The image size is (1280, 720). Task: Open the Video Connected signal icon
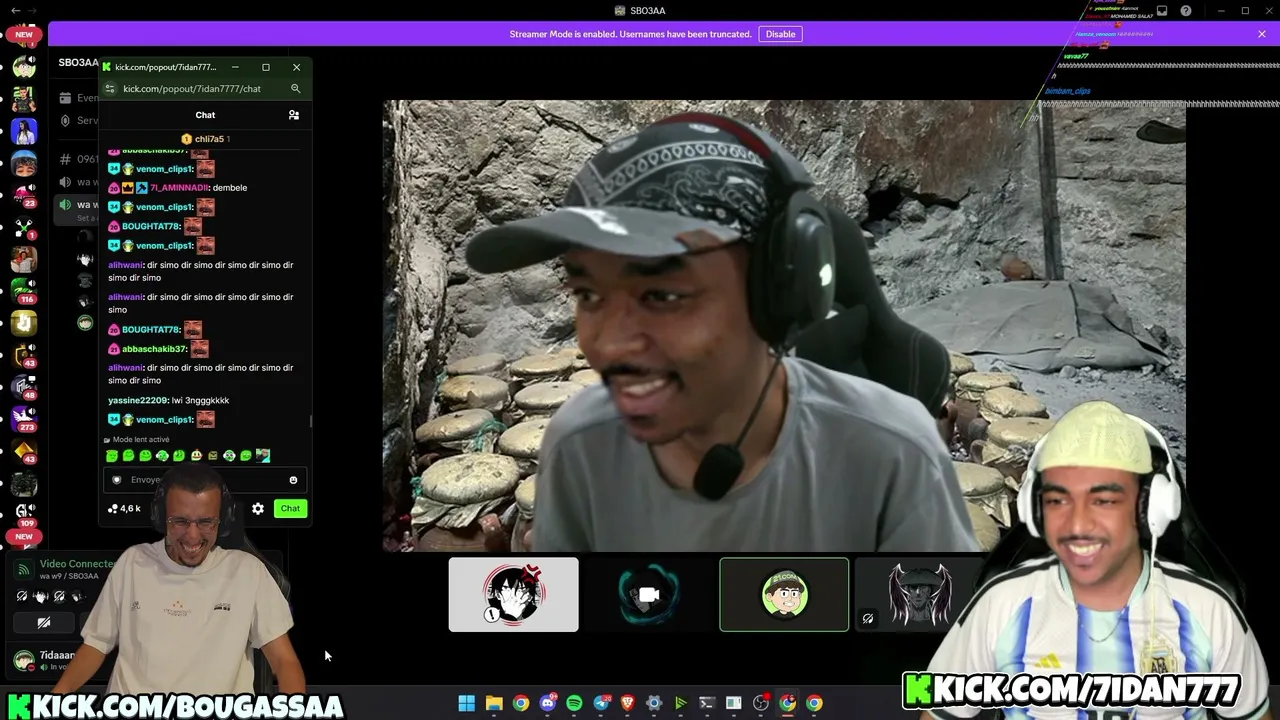pyautogui.click(x=24, y=570)
